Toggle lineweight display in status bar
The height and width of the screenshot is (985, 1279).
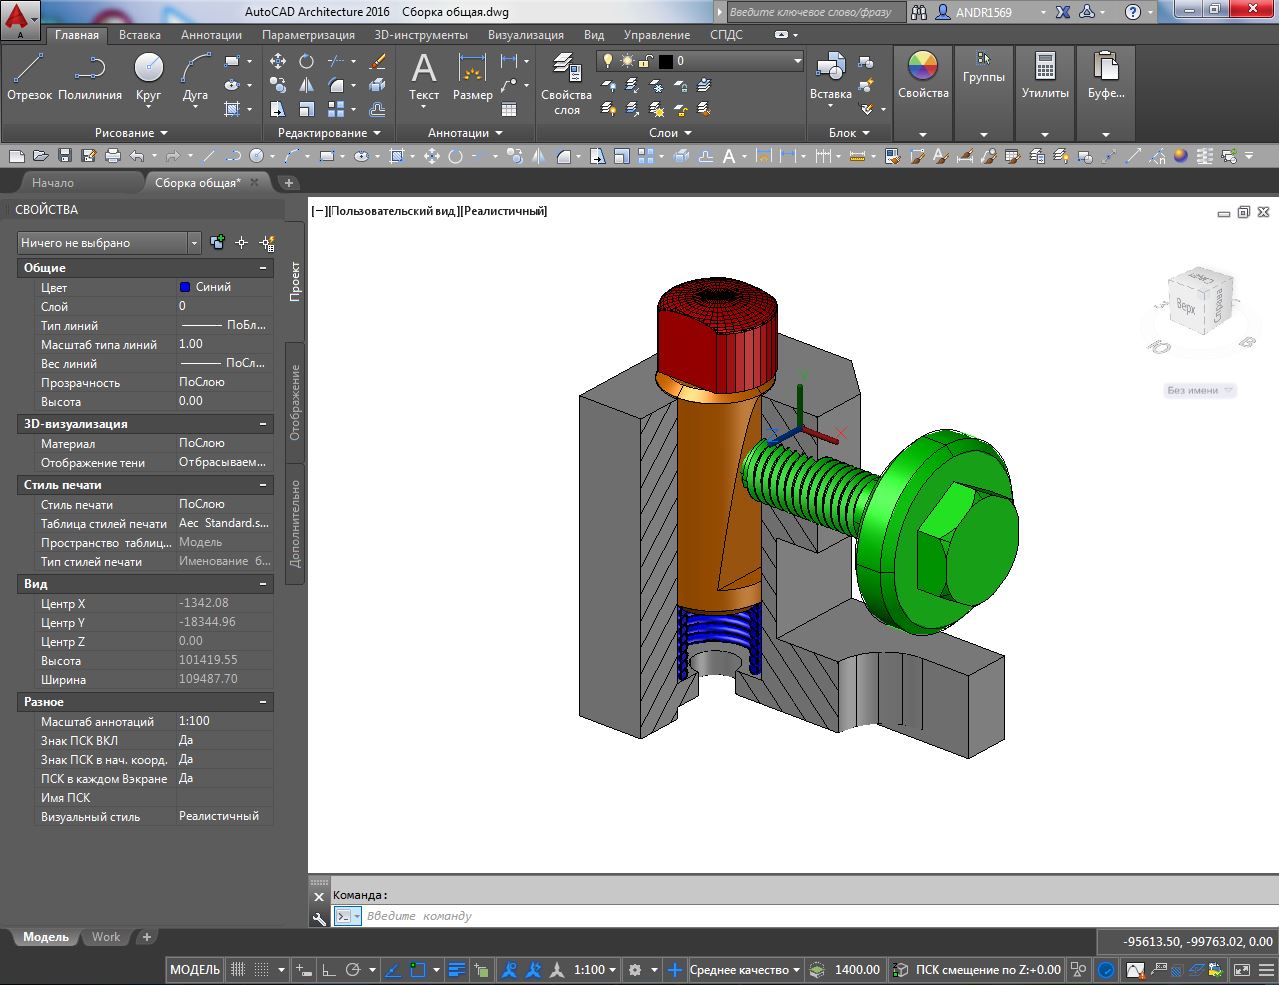[x=457, y=970]
